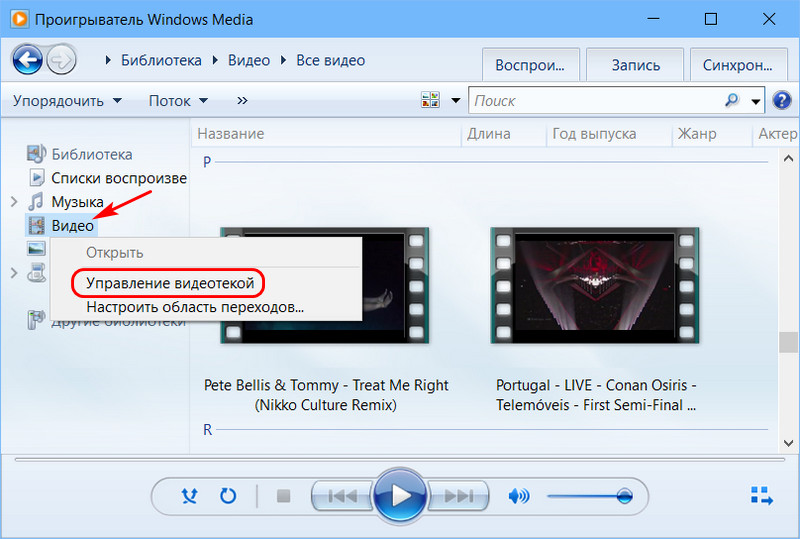This screenshot has width=800, height=539.
Task: Open the Запись tab
Action: (635, 65)
